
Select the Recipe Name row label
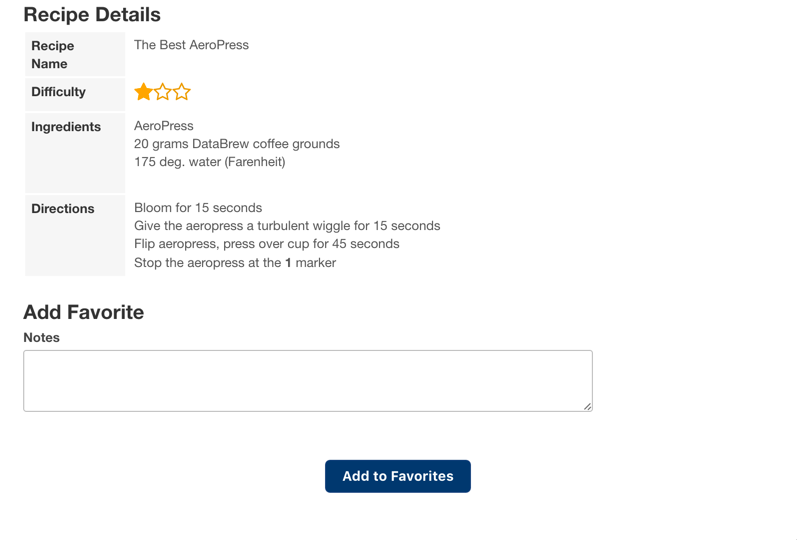(52, 54)
